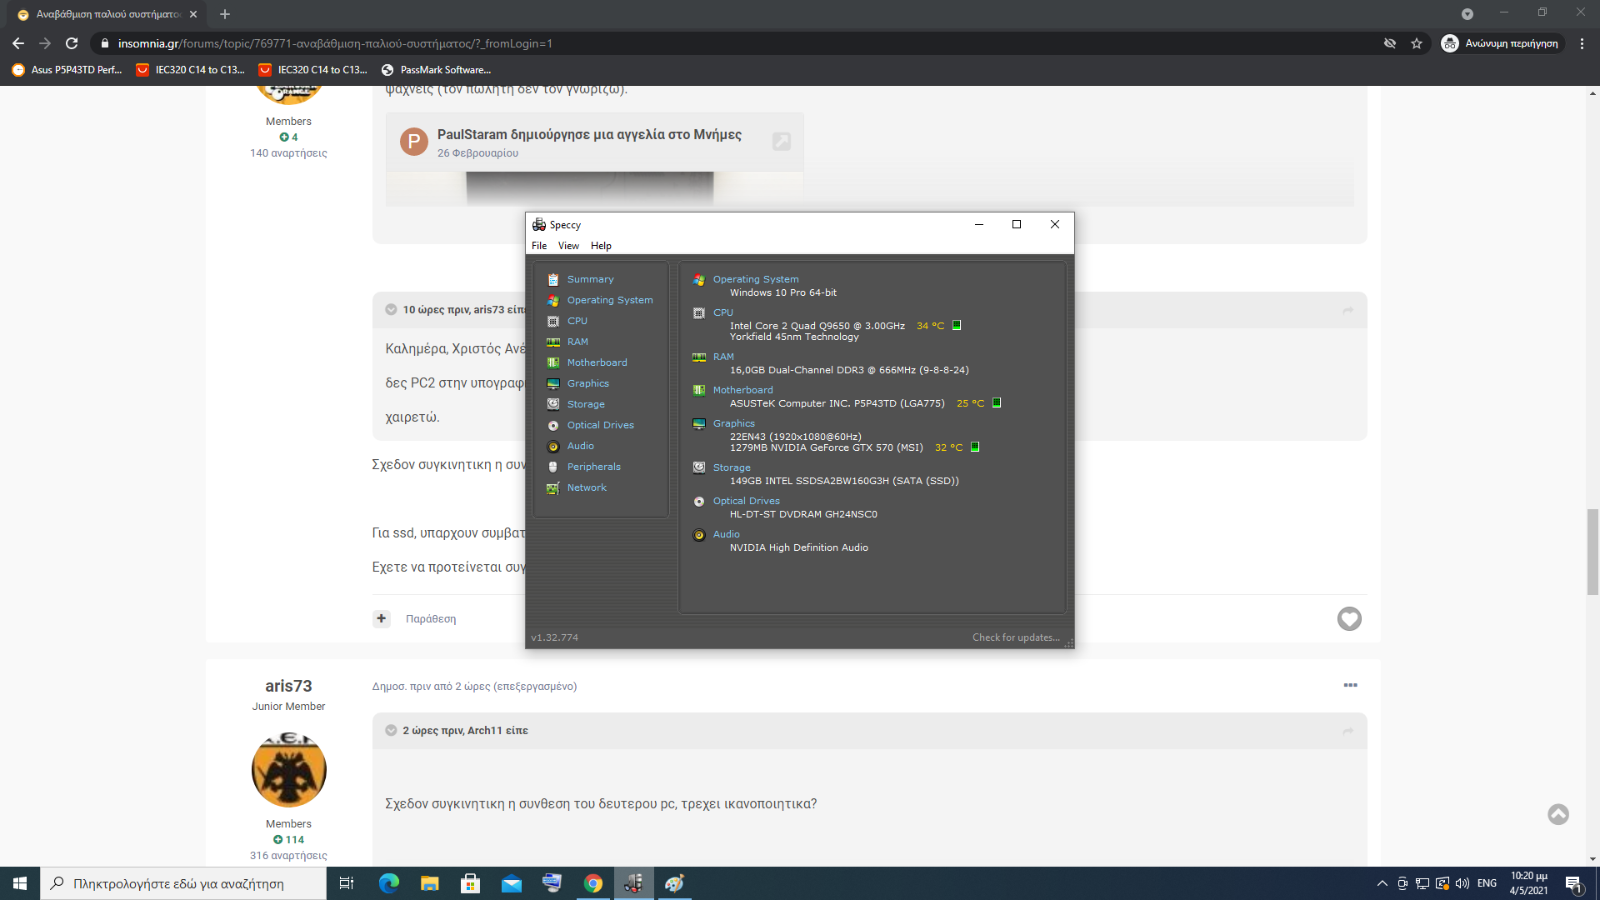This screenshot has width=1600, height=900.
Task: Click the plus multi-quote button
Action: click(381, 619)
